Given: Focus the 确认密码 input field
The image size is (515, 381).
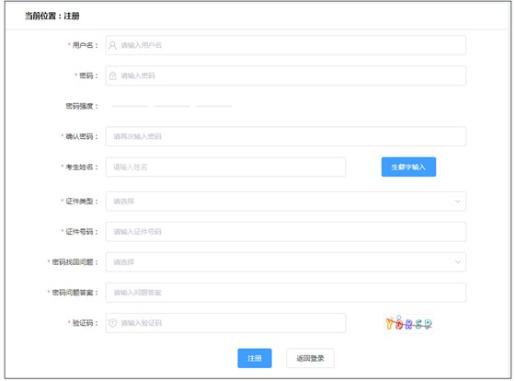Looking at the screenshot, I should (x=286, y=136).
